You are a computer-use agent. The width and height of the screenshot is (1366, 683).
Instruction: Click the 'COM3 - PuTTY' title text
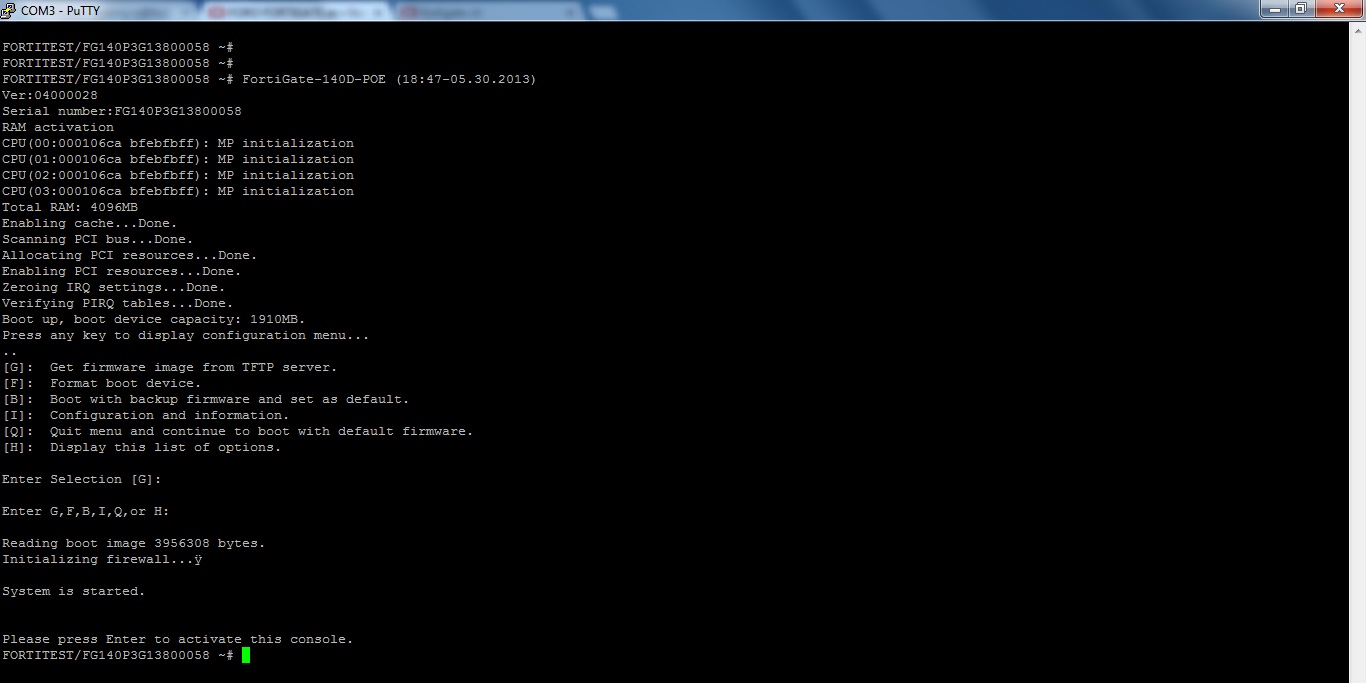pyautogui.click(x=60, y=11)
